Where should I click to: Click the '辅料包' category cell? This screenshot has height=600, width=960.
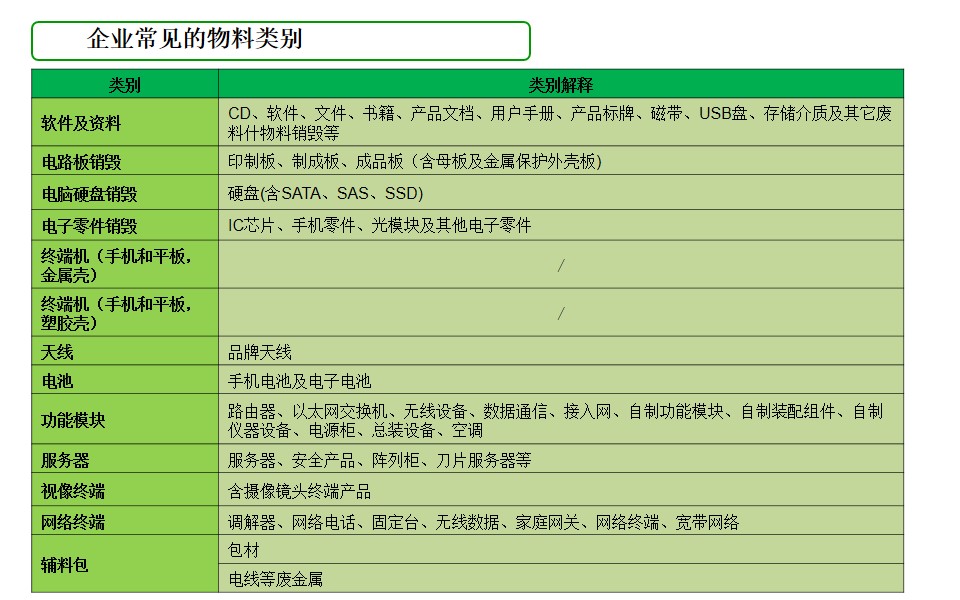(x=125, y=564)
